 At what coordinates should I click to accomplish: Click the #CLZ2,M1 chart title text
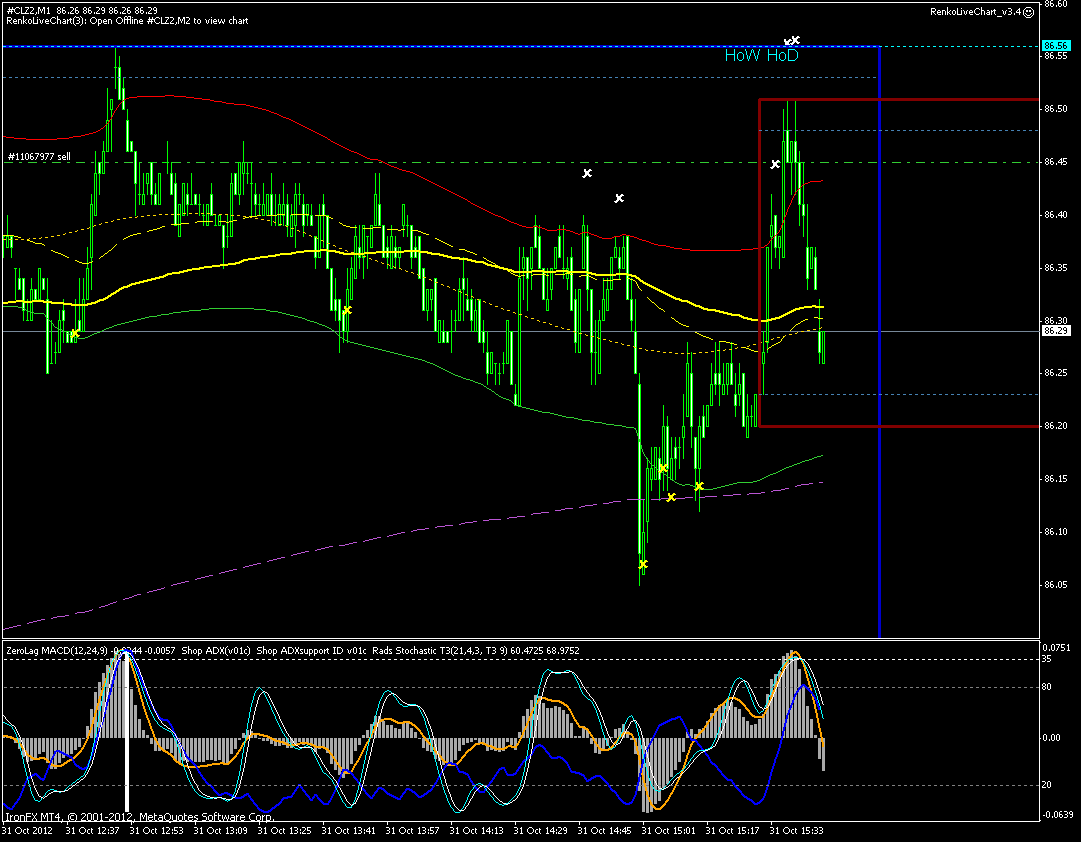[x=29, y=11]
